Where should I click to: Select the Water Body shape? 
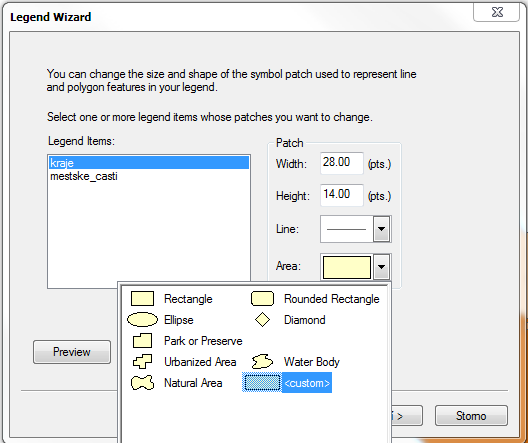point(295,362)
